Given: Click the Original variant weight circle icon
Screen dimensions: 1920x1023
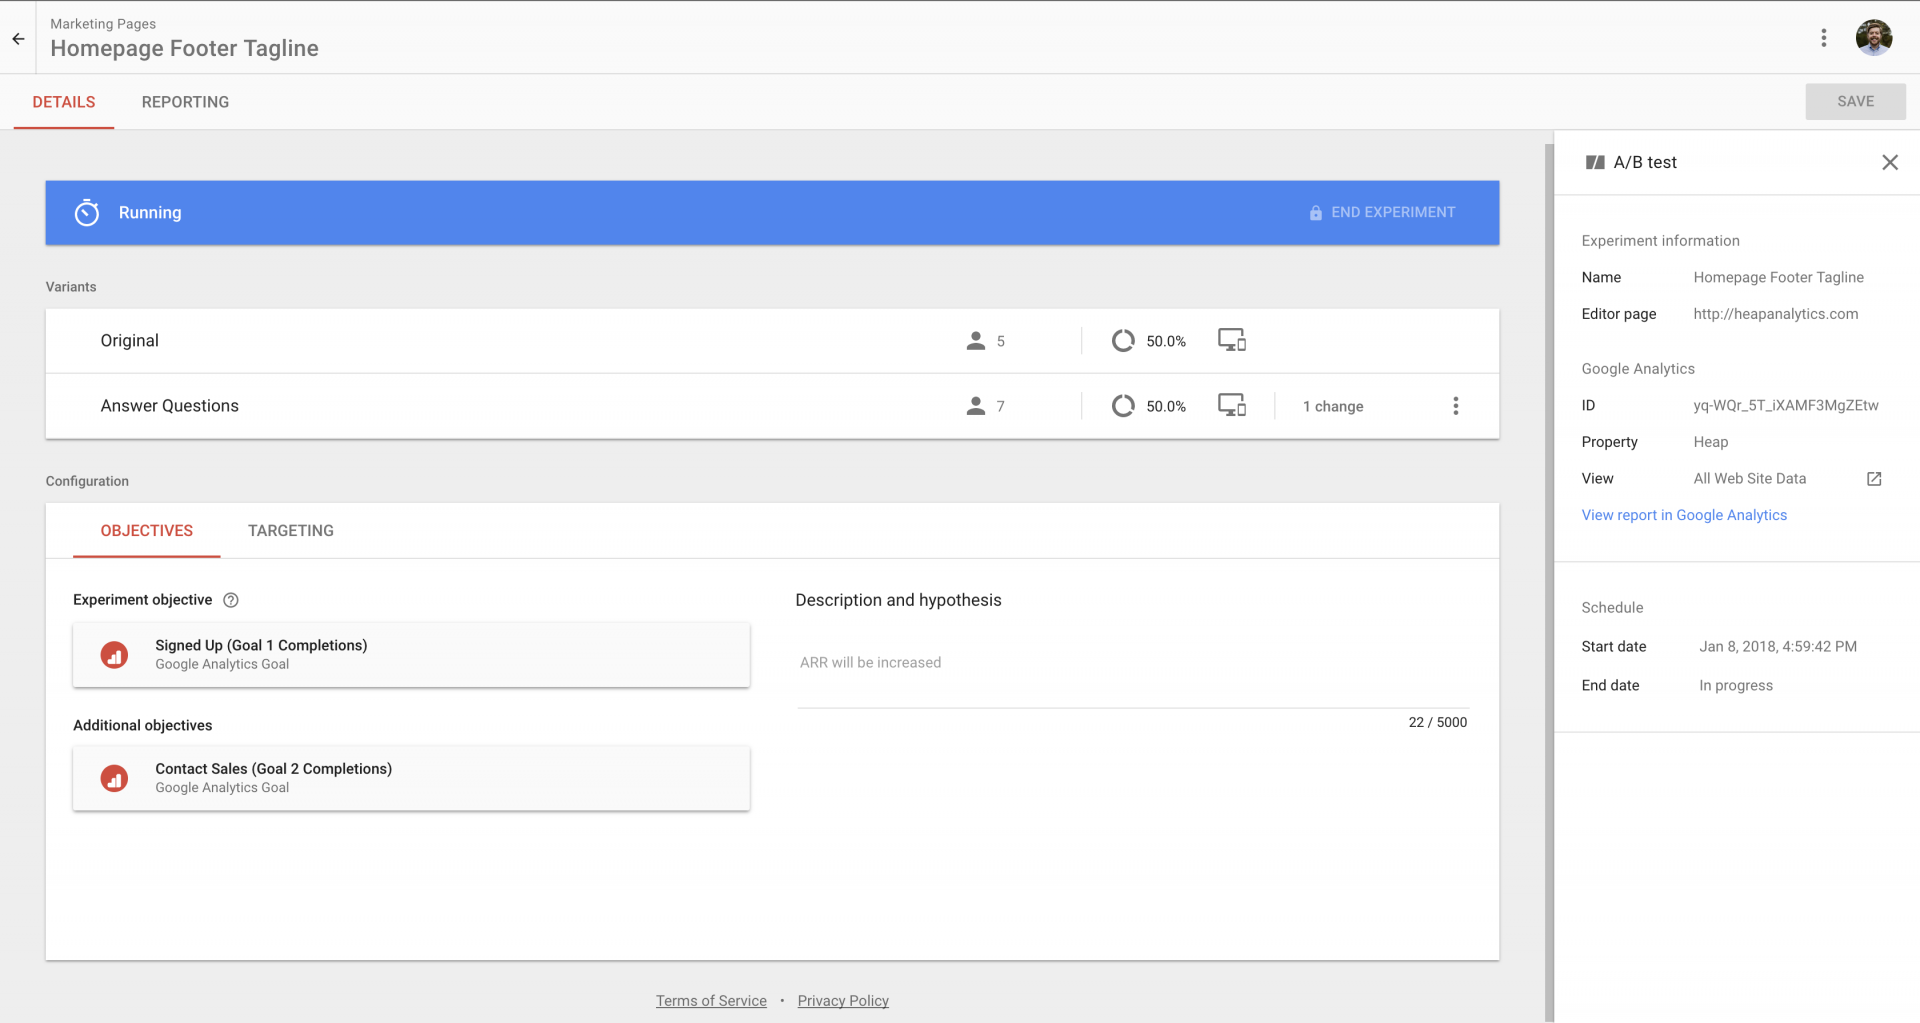Looking at the screenshot, I should tap(1123, 341).
